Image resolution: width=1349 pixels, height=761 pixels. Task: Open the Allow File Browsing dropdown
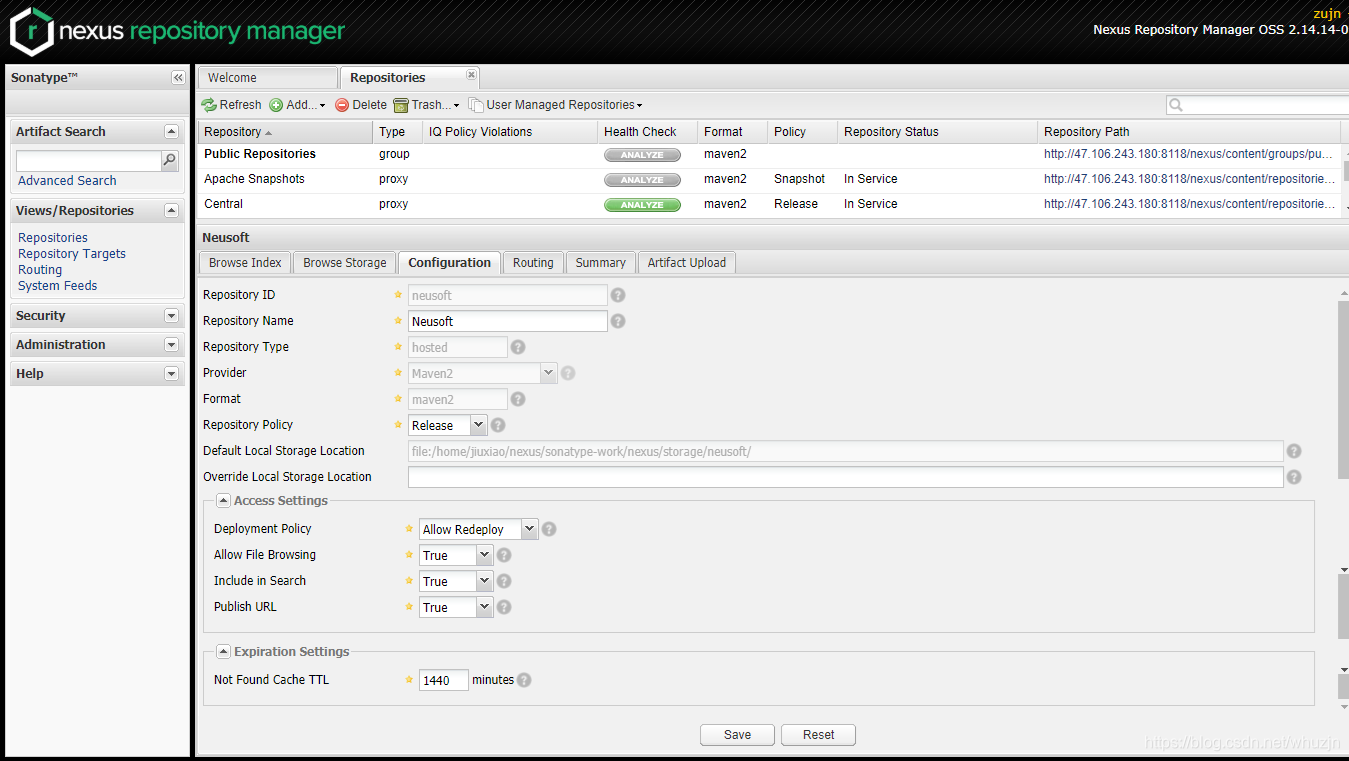[485, 555]
